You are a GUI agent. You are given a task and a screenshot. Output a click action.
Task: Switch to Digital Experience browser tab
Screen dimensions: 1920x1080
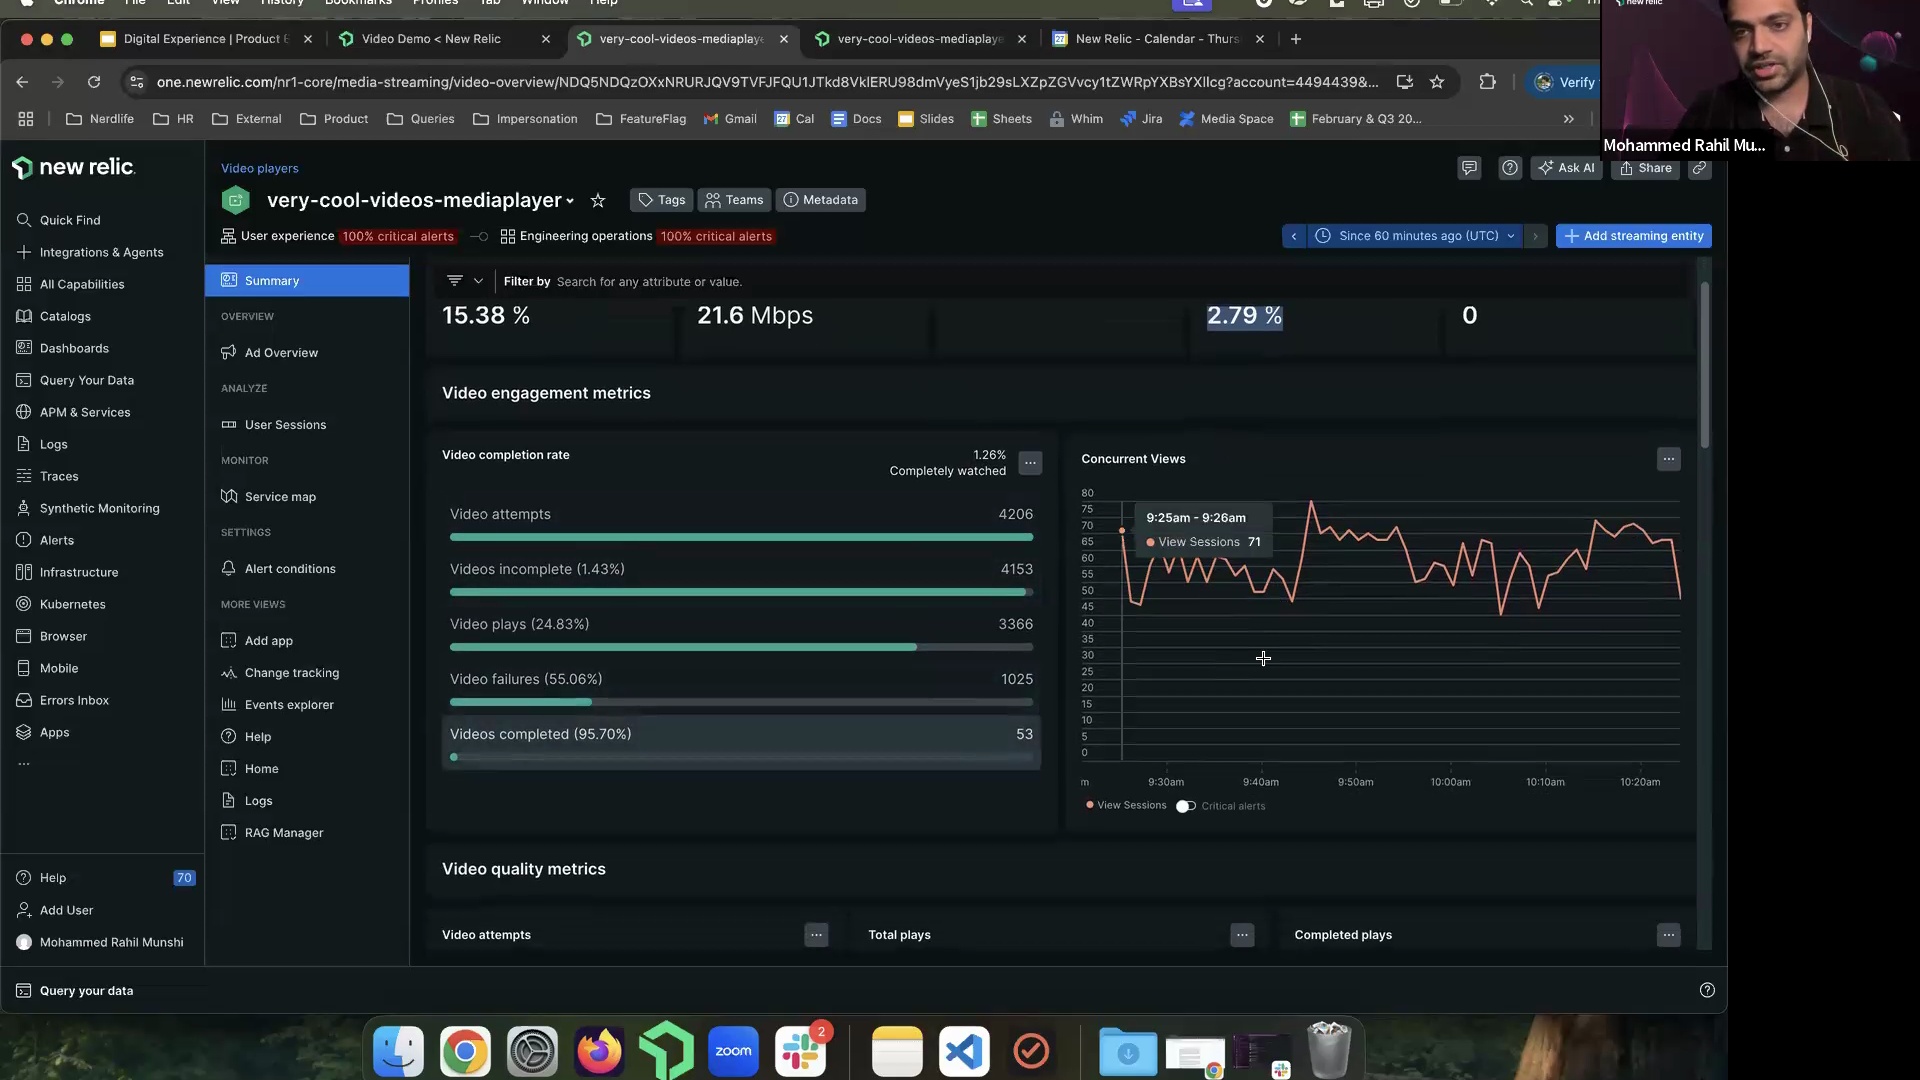pyautogui.click(x=207, y=39)
